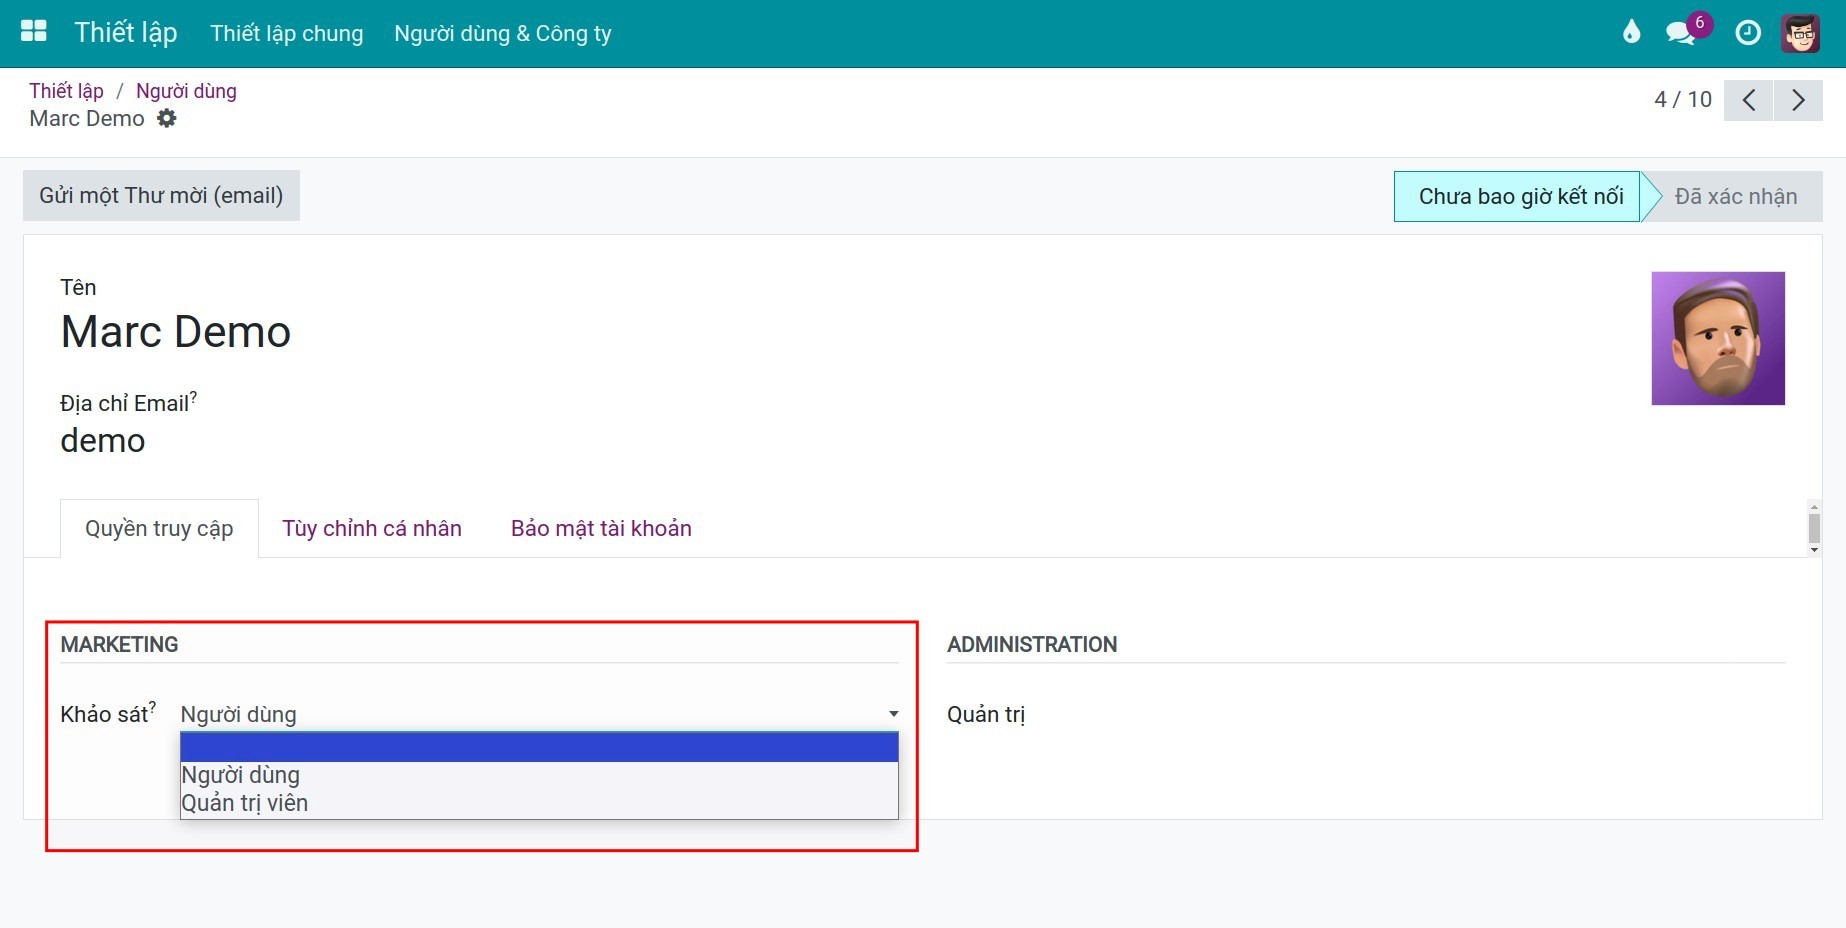Open the apps grid home menu
Image resolution: width=1846 pixels, height=928 pixels.
(x=34, y=32)
